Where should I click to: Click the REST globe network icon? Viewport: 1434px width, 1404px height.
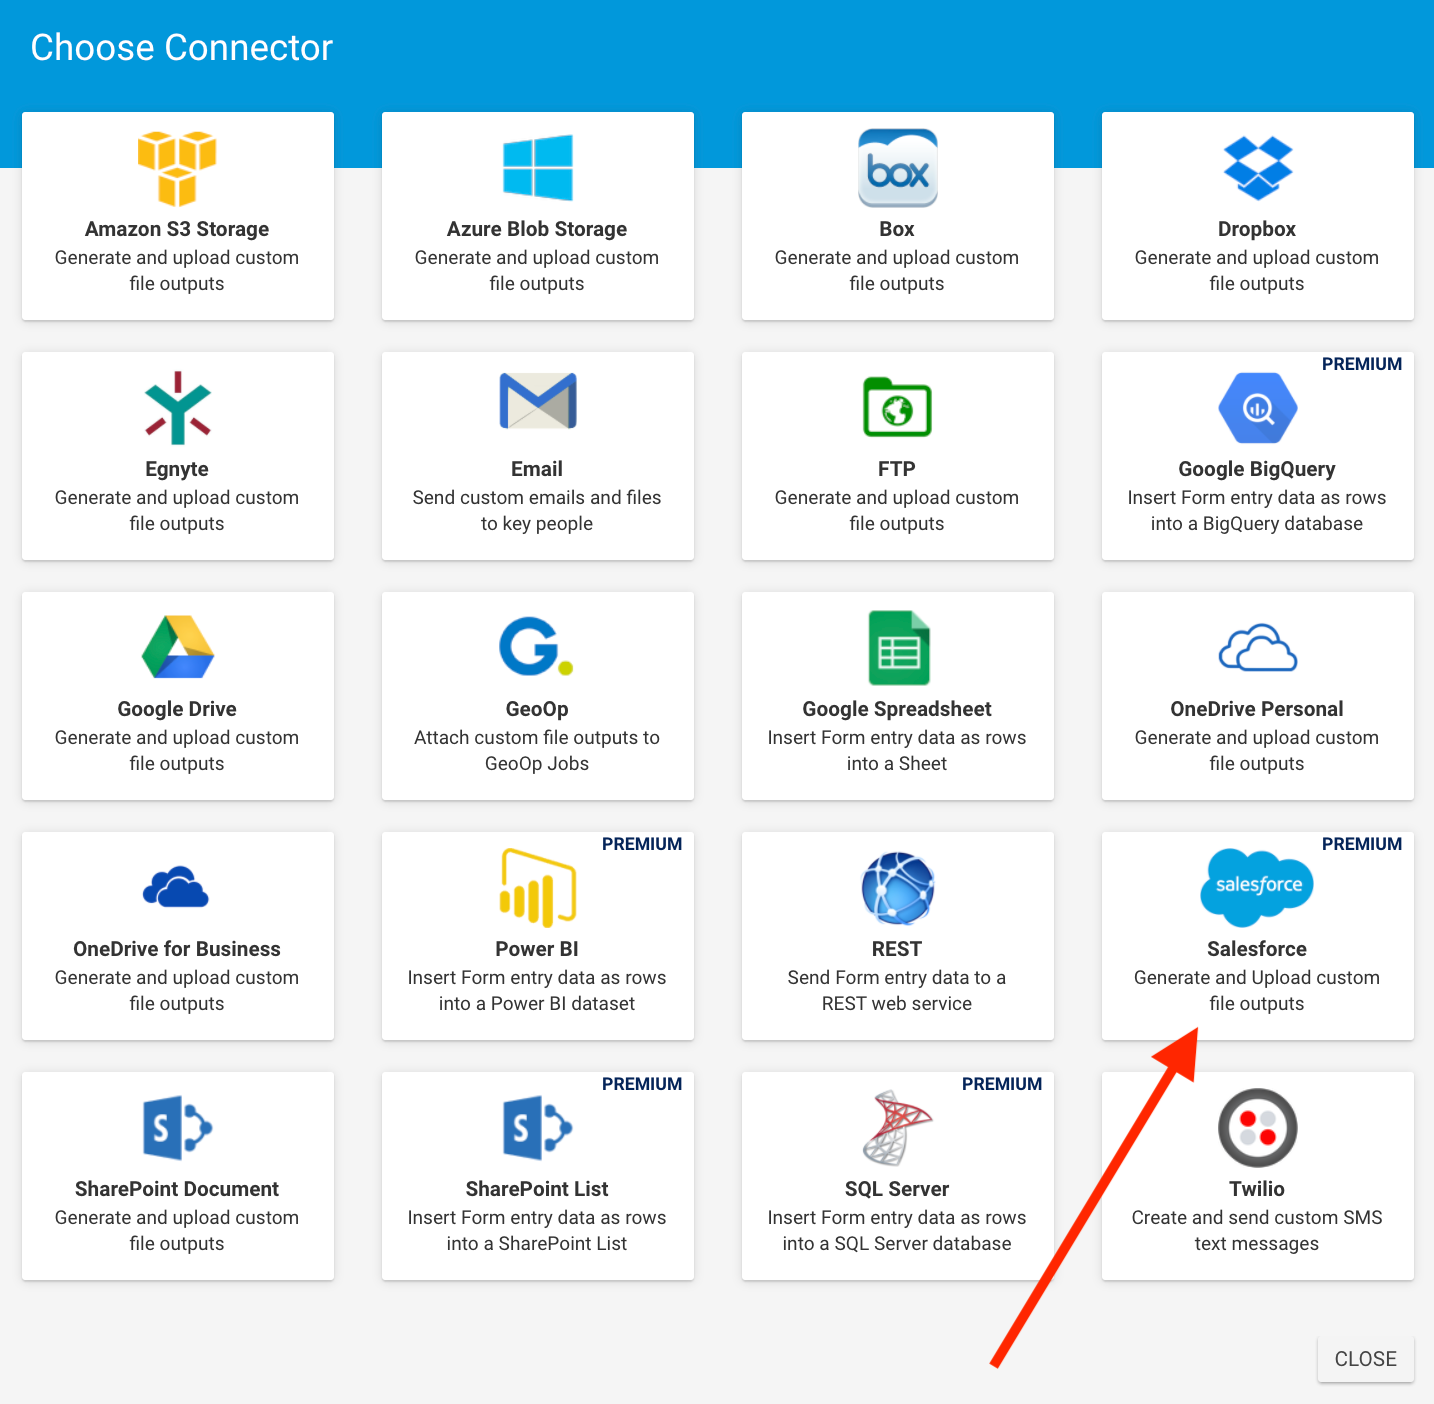click(897, 888)
